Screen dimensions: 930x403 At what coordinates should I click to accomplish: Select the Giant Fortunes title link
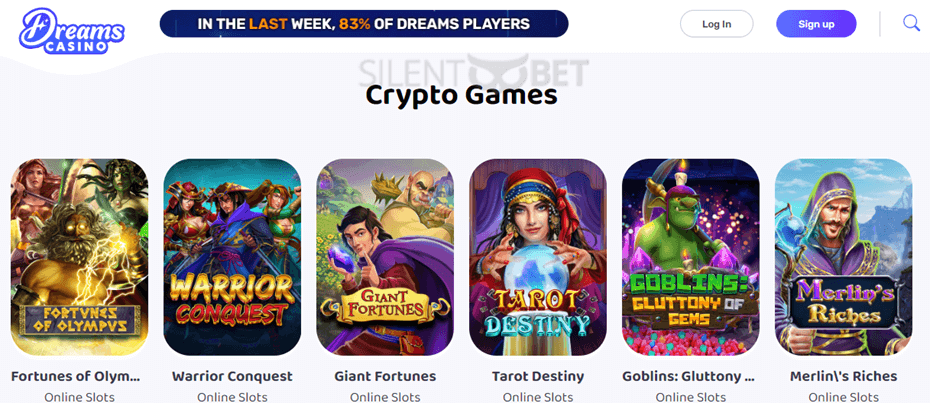tap(385, 376)
